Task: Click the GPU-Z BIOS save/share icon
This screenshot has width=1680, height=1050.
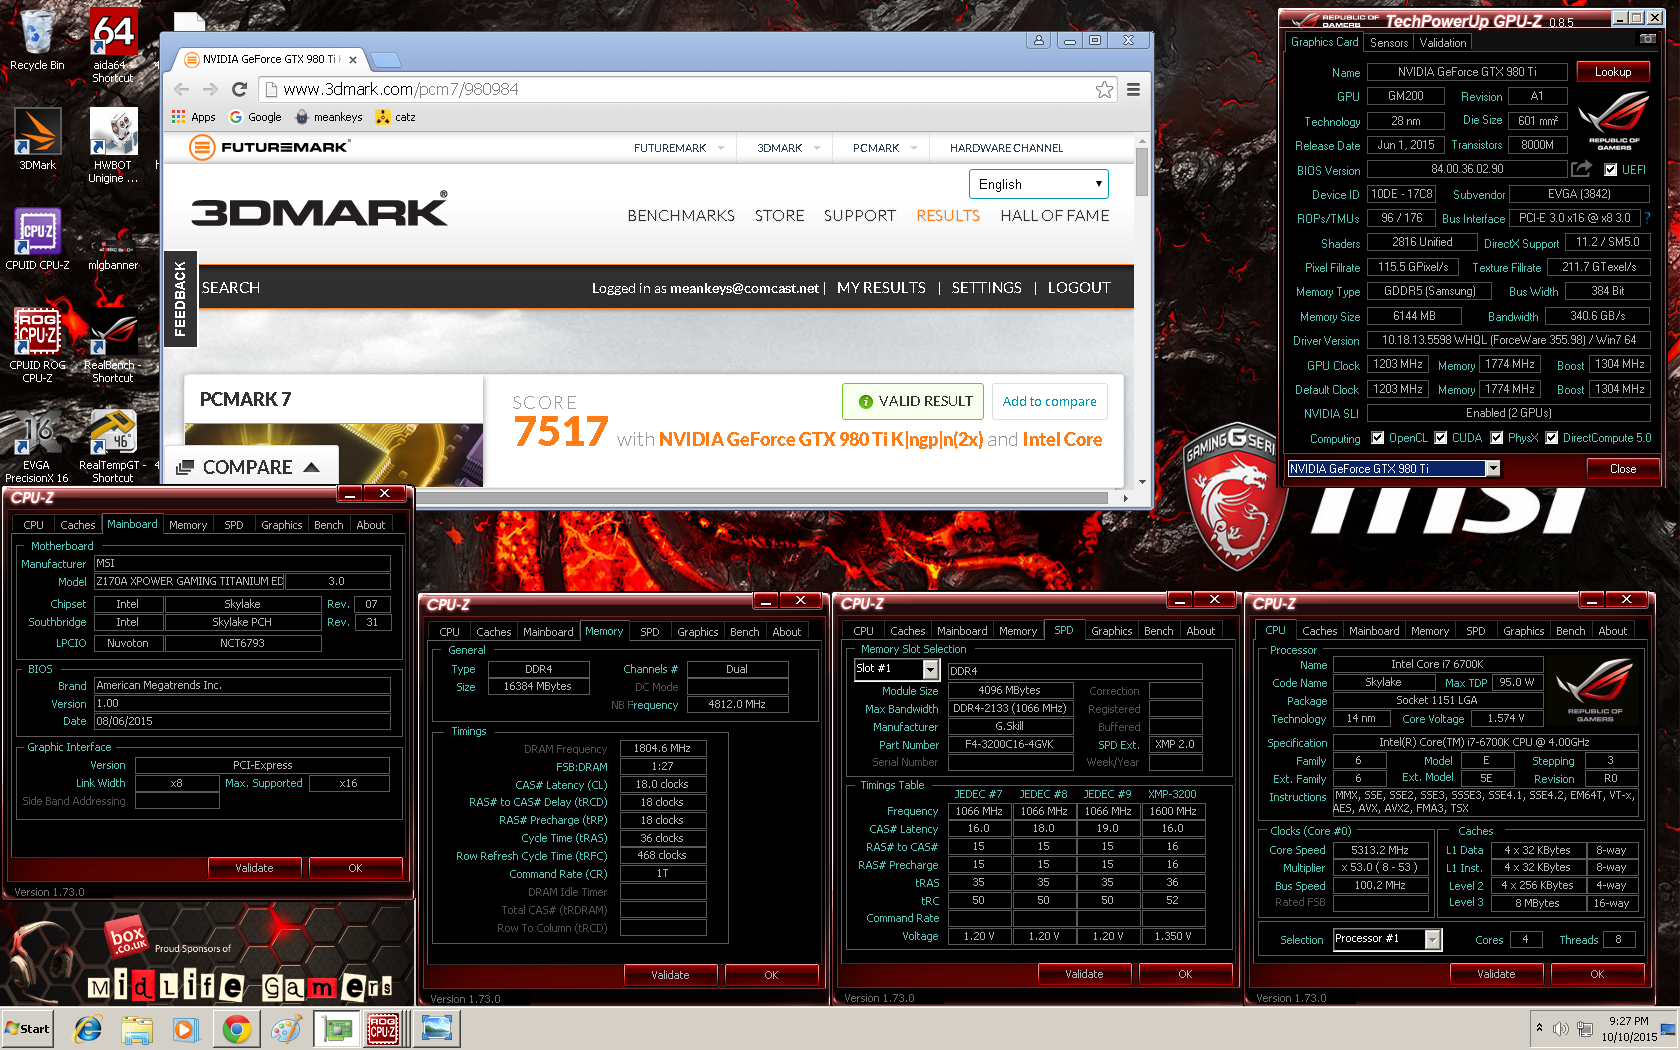Action: [x=1581, y=169]
